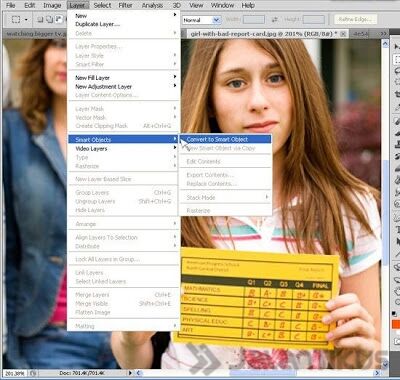Click Create Clipping Mask menu entry
400x380 pixels.
[124, 126]
